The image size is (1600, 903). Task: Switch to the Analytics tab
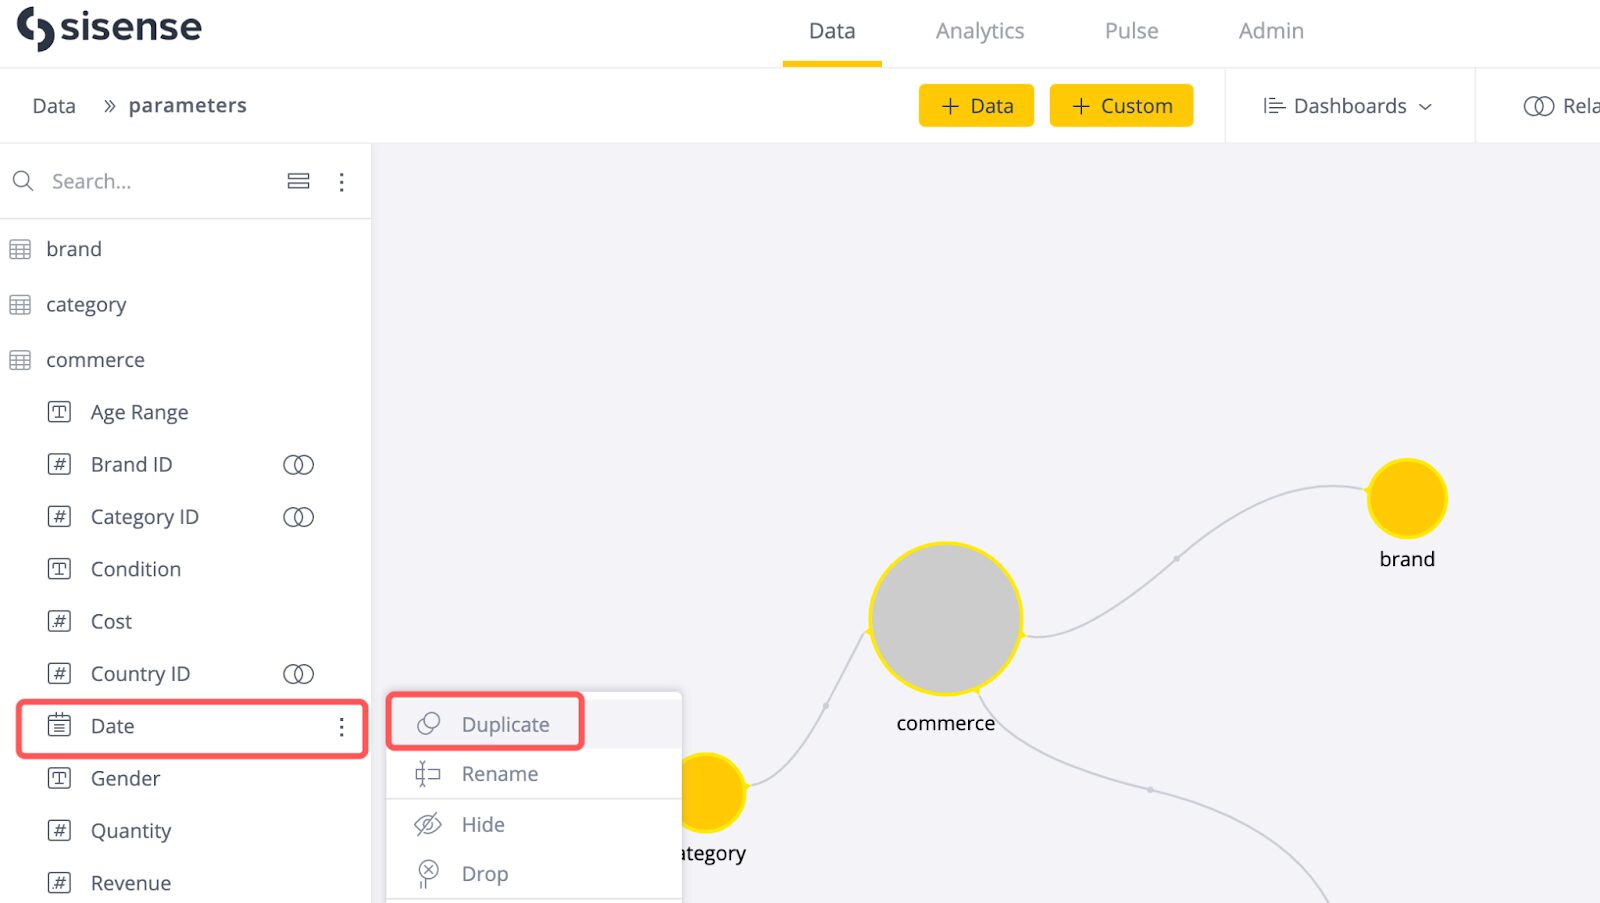[979, 31]
